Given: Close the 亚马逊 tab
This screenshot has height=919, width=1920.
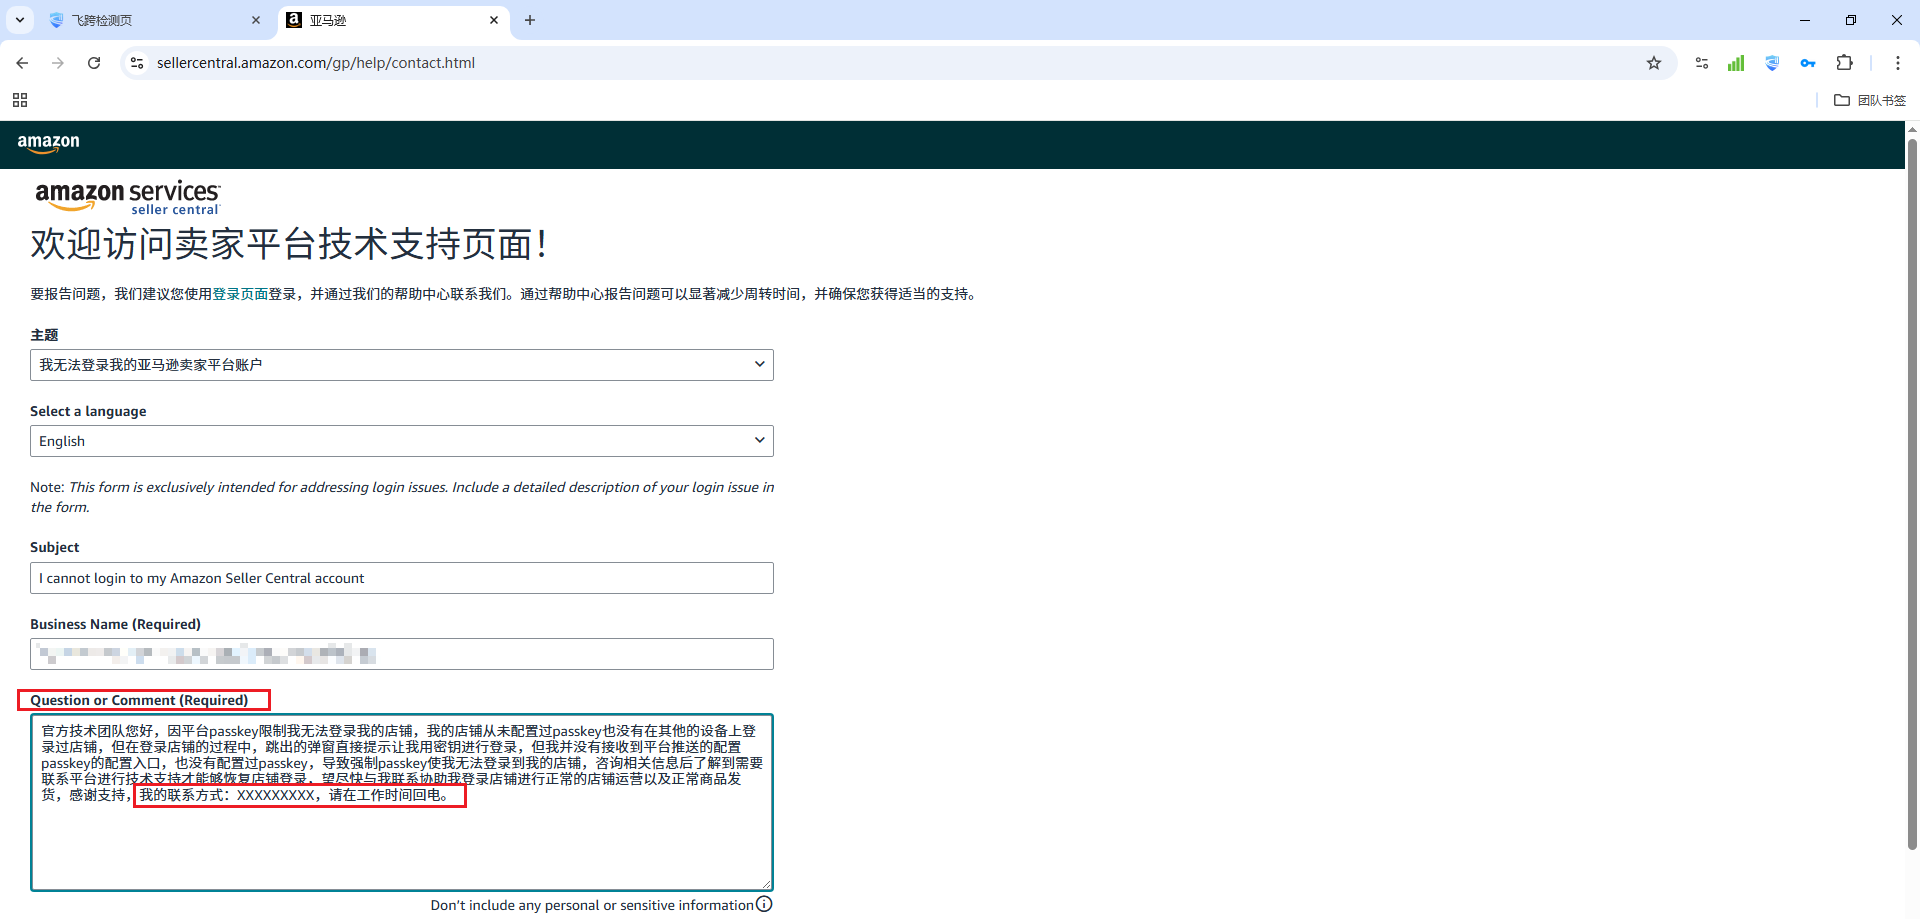Looking at the screenshot, I should pos(494,20).
